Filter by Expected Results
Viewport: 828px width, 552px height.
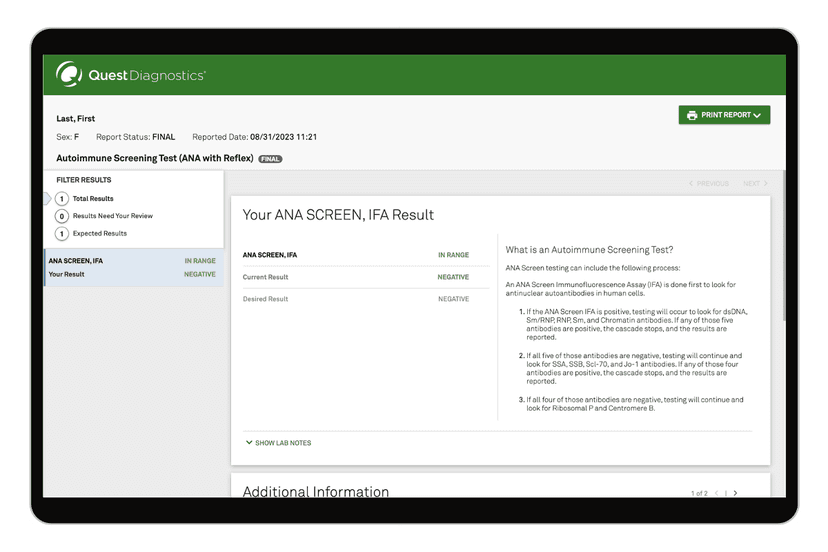99,233
